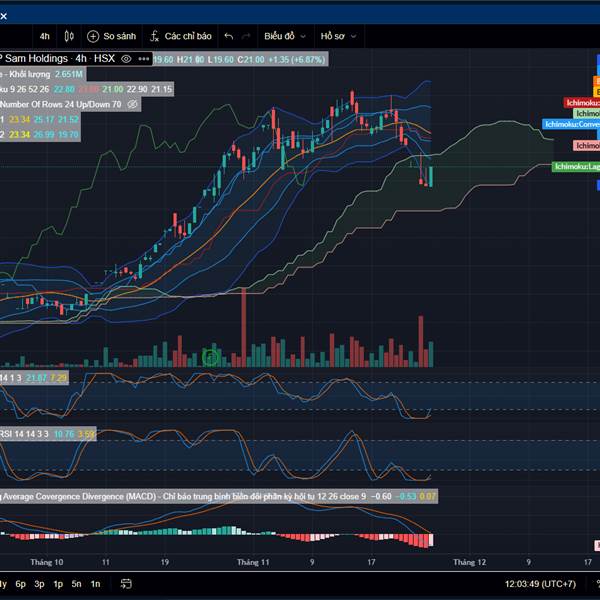Select the 1p time range

pos(58,584)
